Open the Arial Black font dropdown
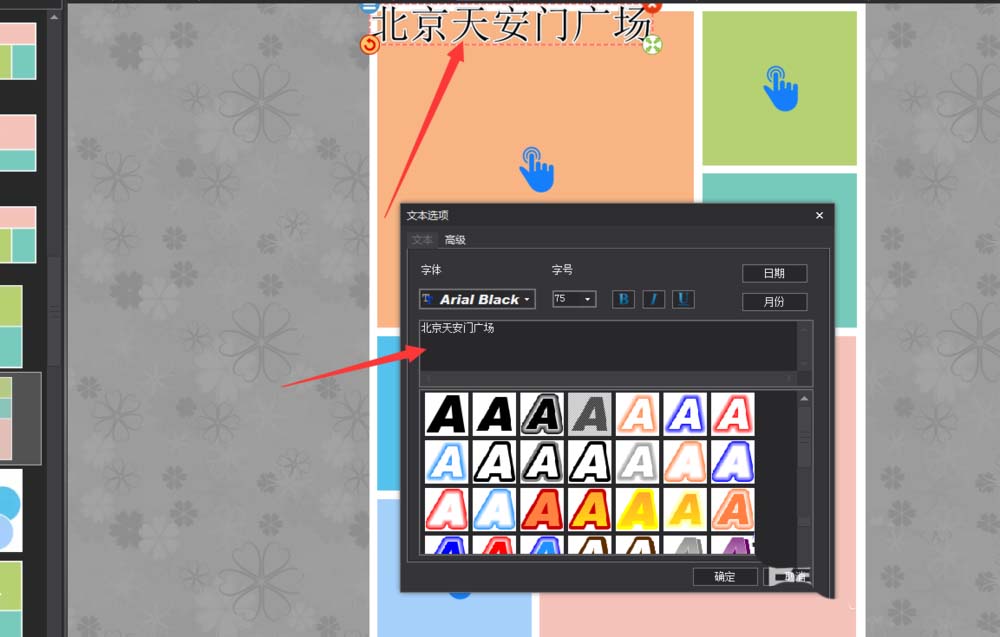This screenshot has width=1000, height=637. click(477, 299)
